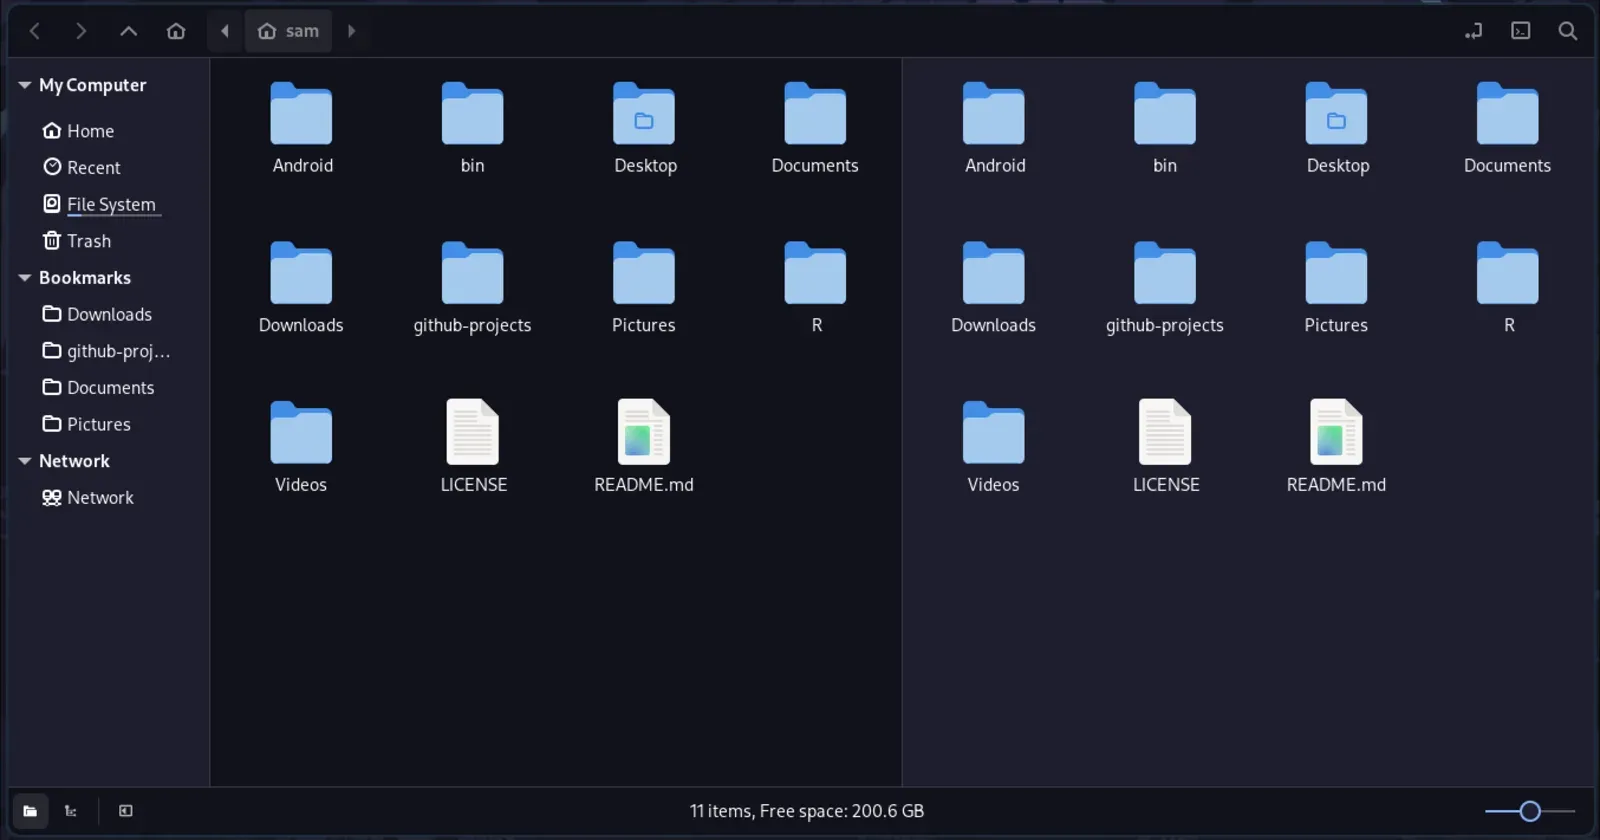Toggle the location entry icon in the toolbar

(x=1473, y=31)
